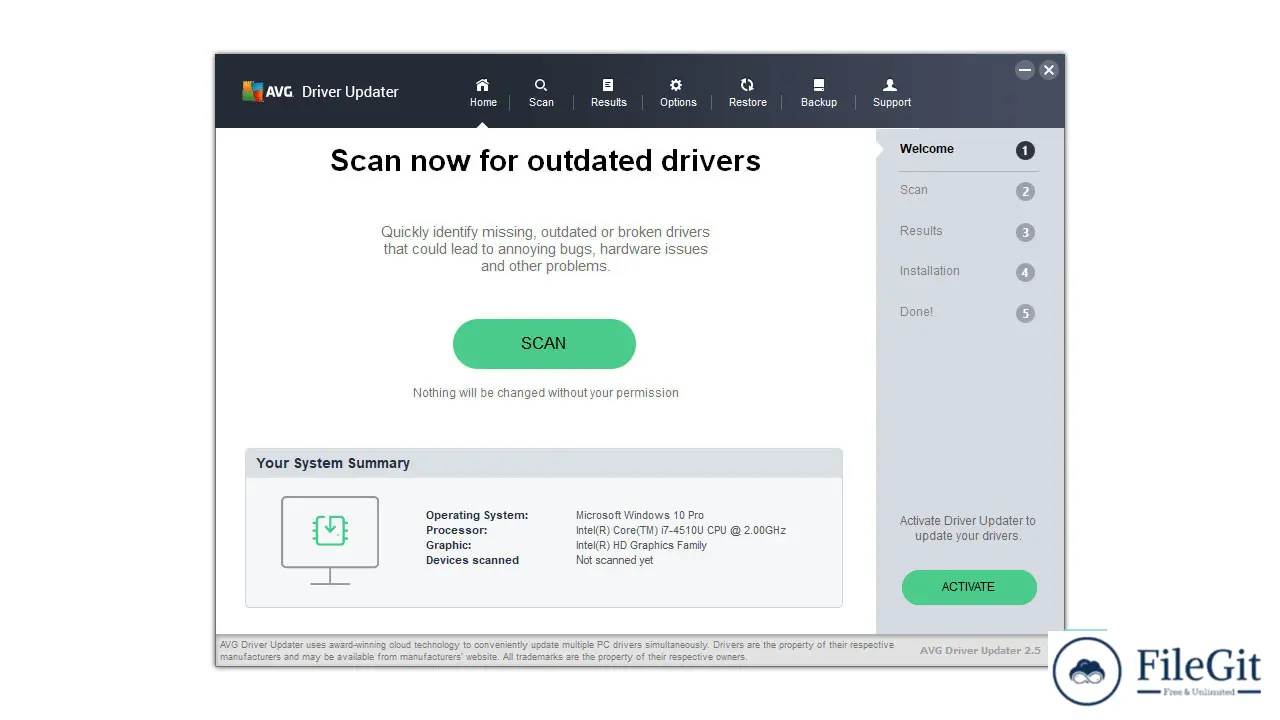Viewport: 1280px width, 720px height.
Task: Select the Installation step in sidebar
Action: (x=929, y=271)
